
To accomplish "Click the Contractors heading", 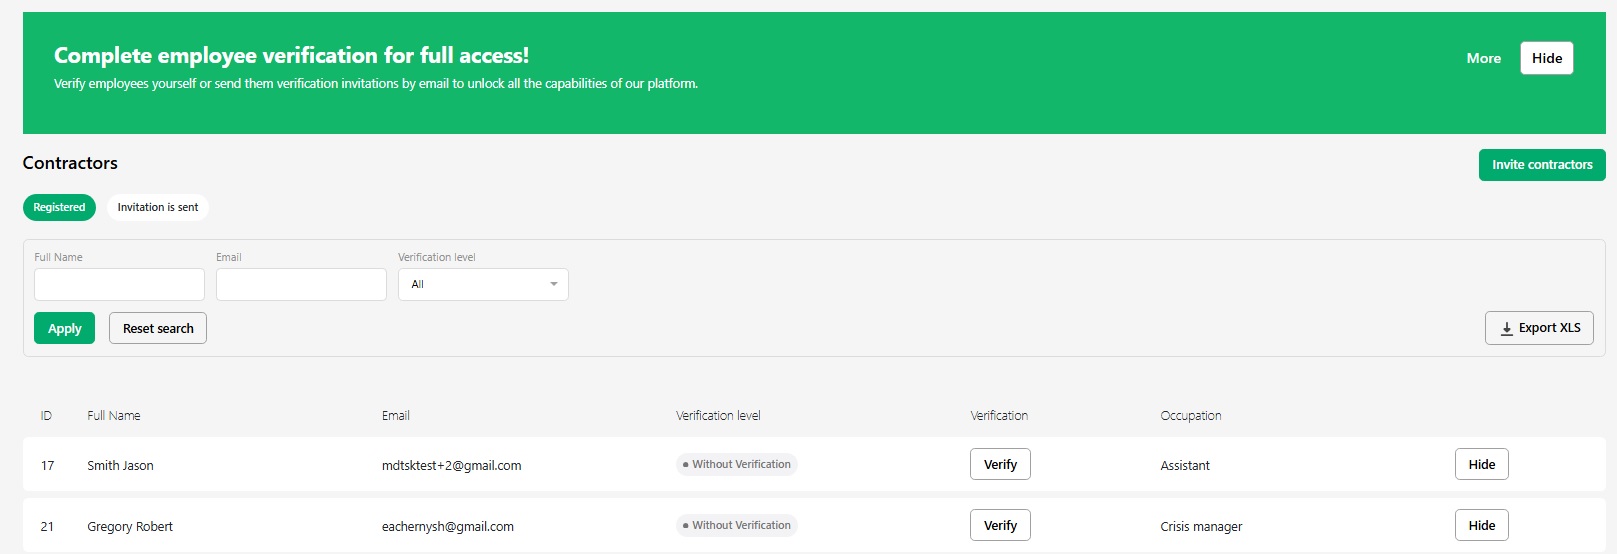I will tap(70, 163).
